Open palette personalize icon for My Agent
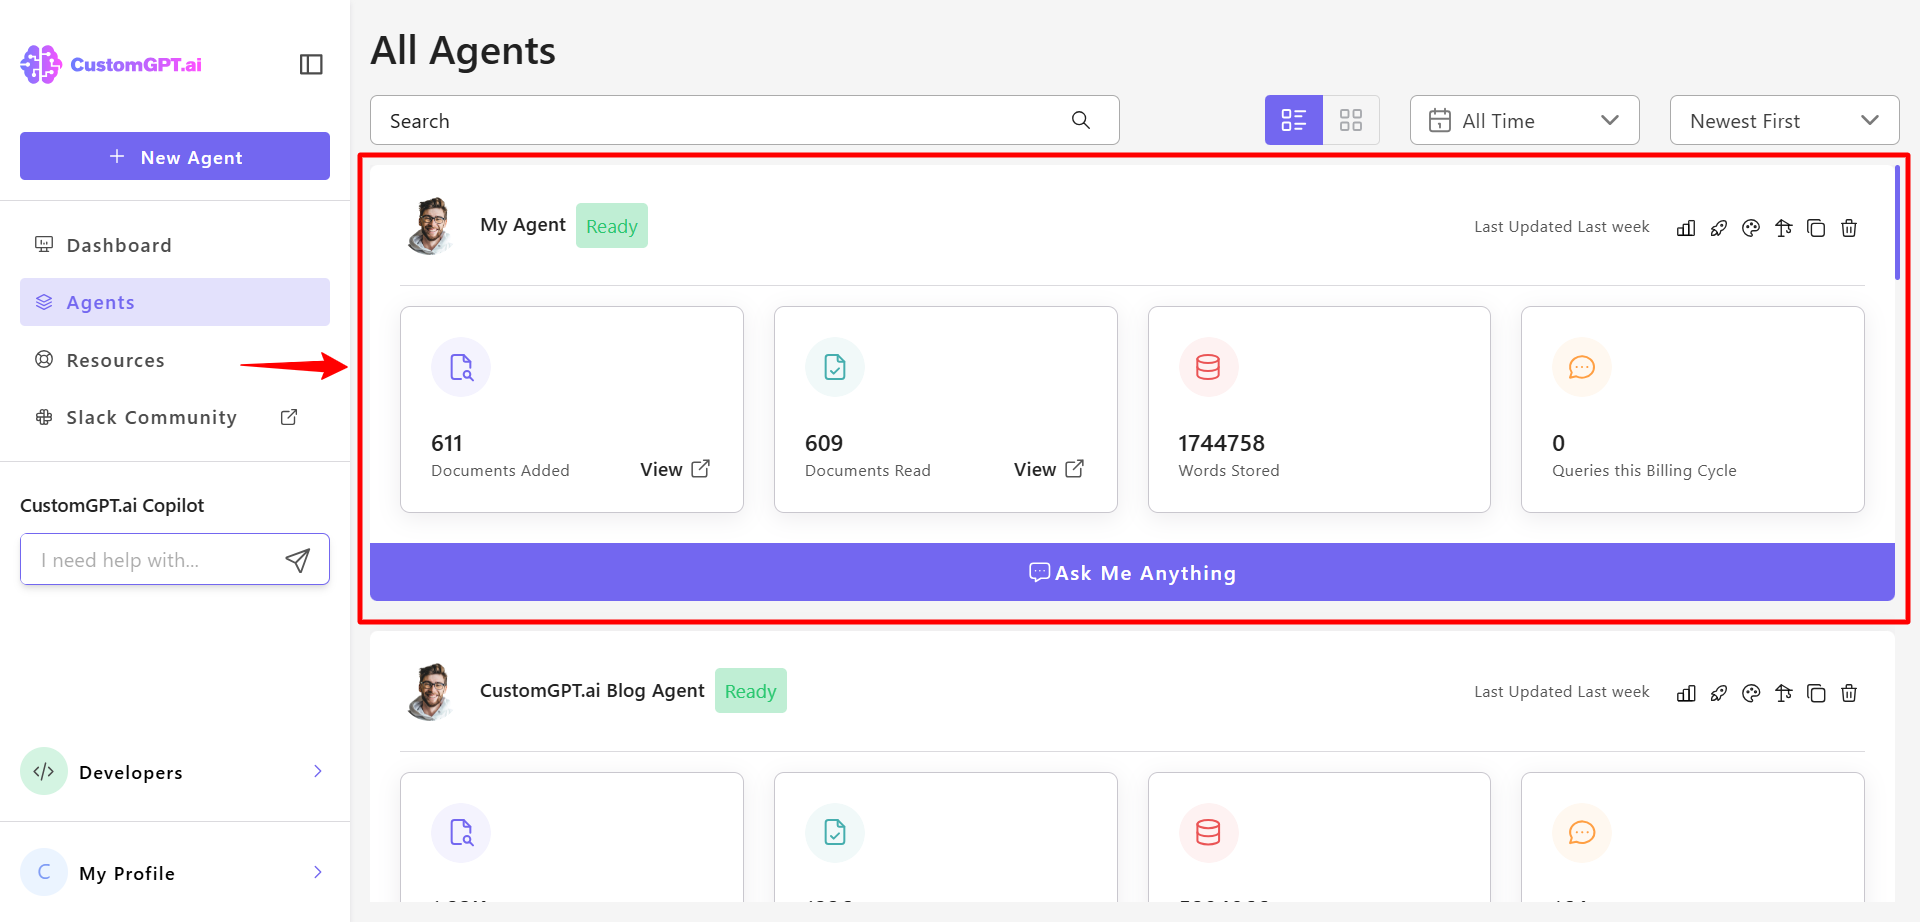This screenshot has width=1920, height=922. [1751, 228]
